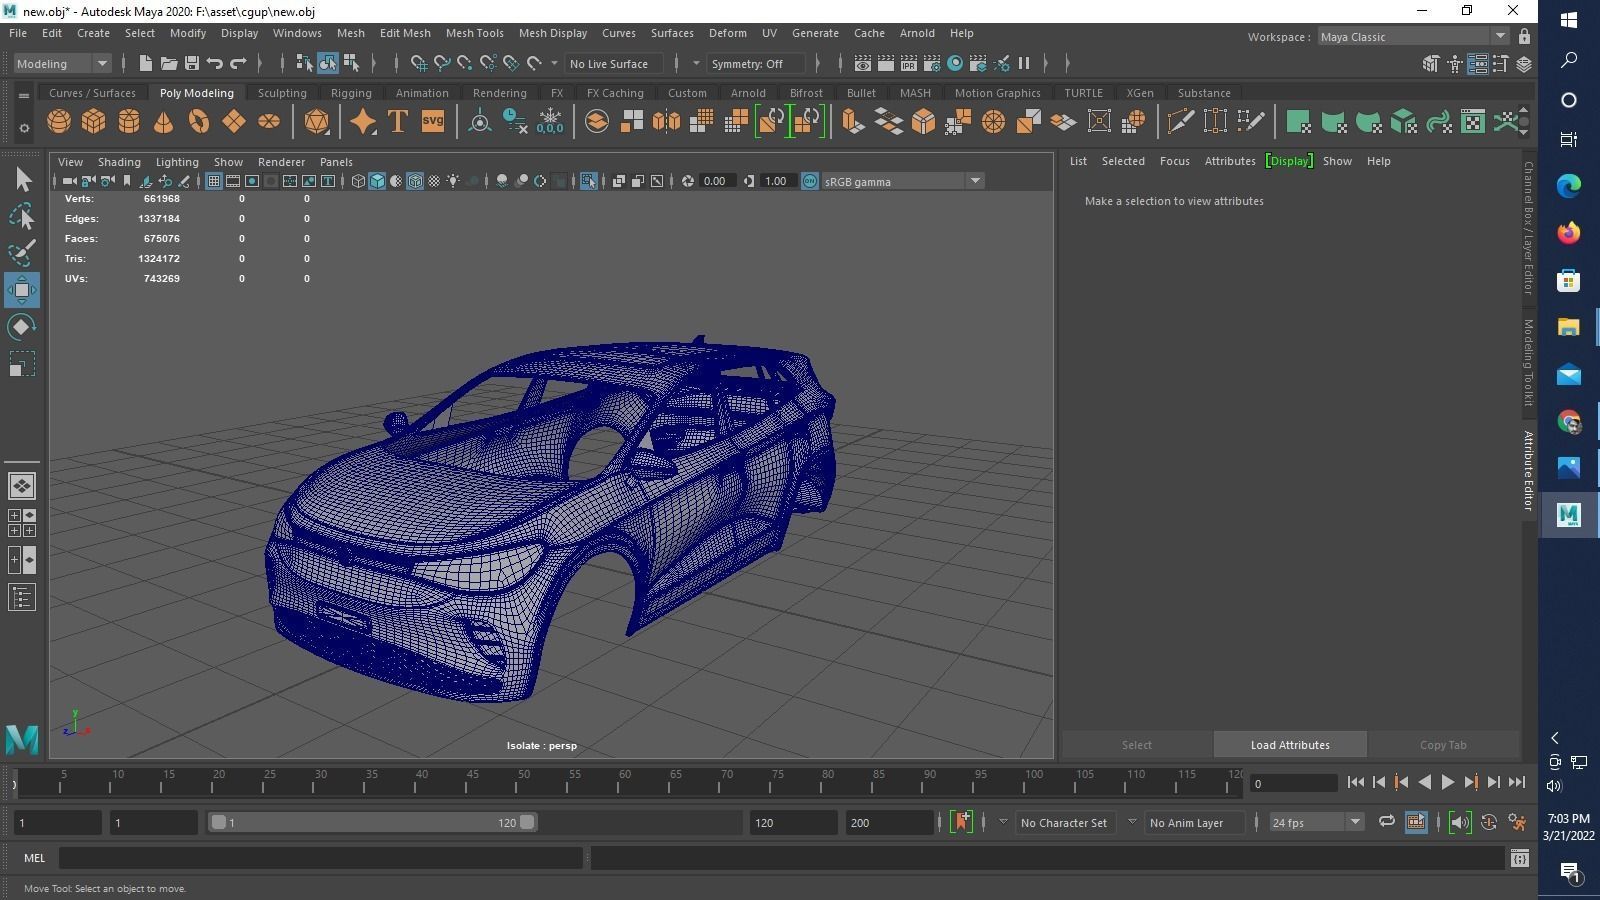
Task: Open the Edit Mesh menu
Action: (x=405, y=33)
